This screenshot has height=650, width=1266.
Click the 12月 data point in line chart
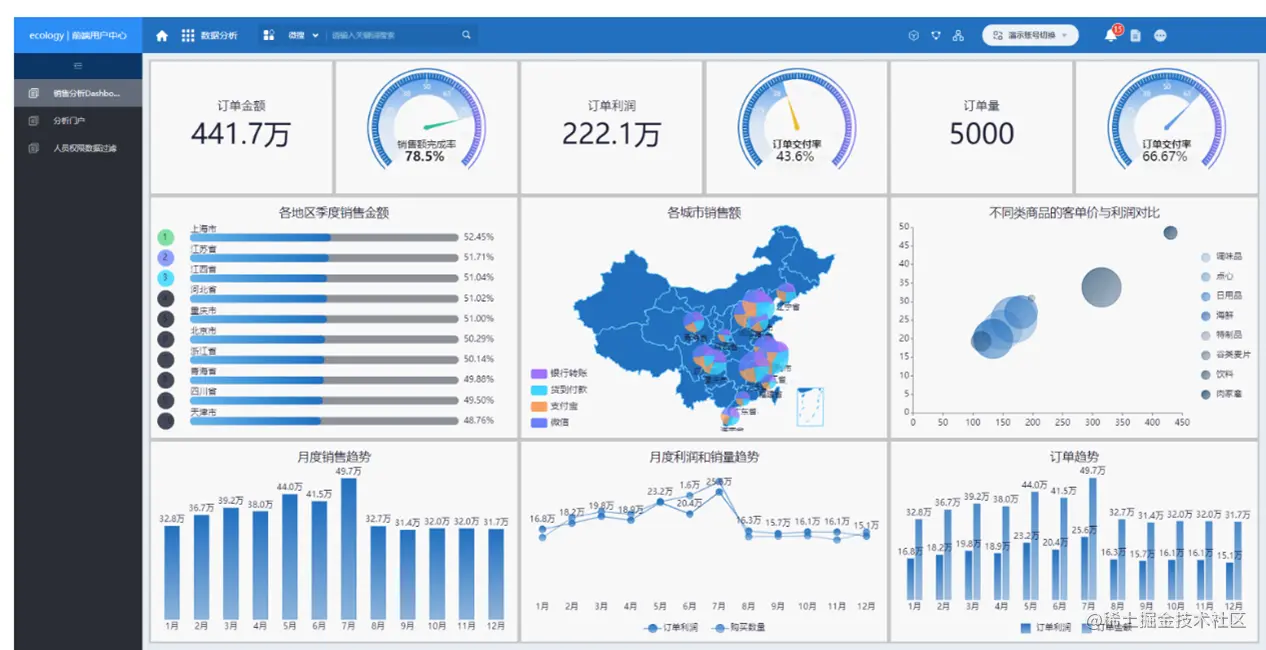pos(866,534)
